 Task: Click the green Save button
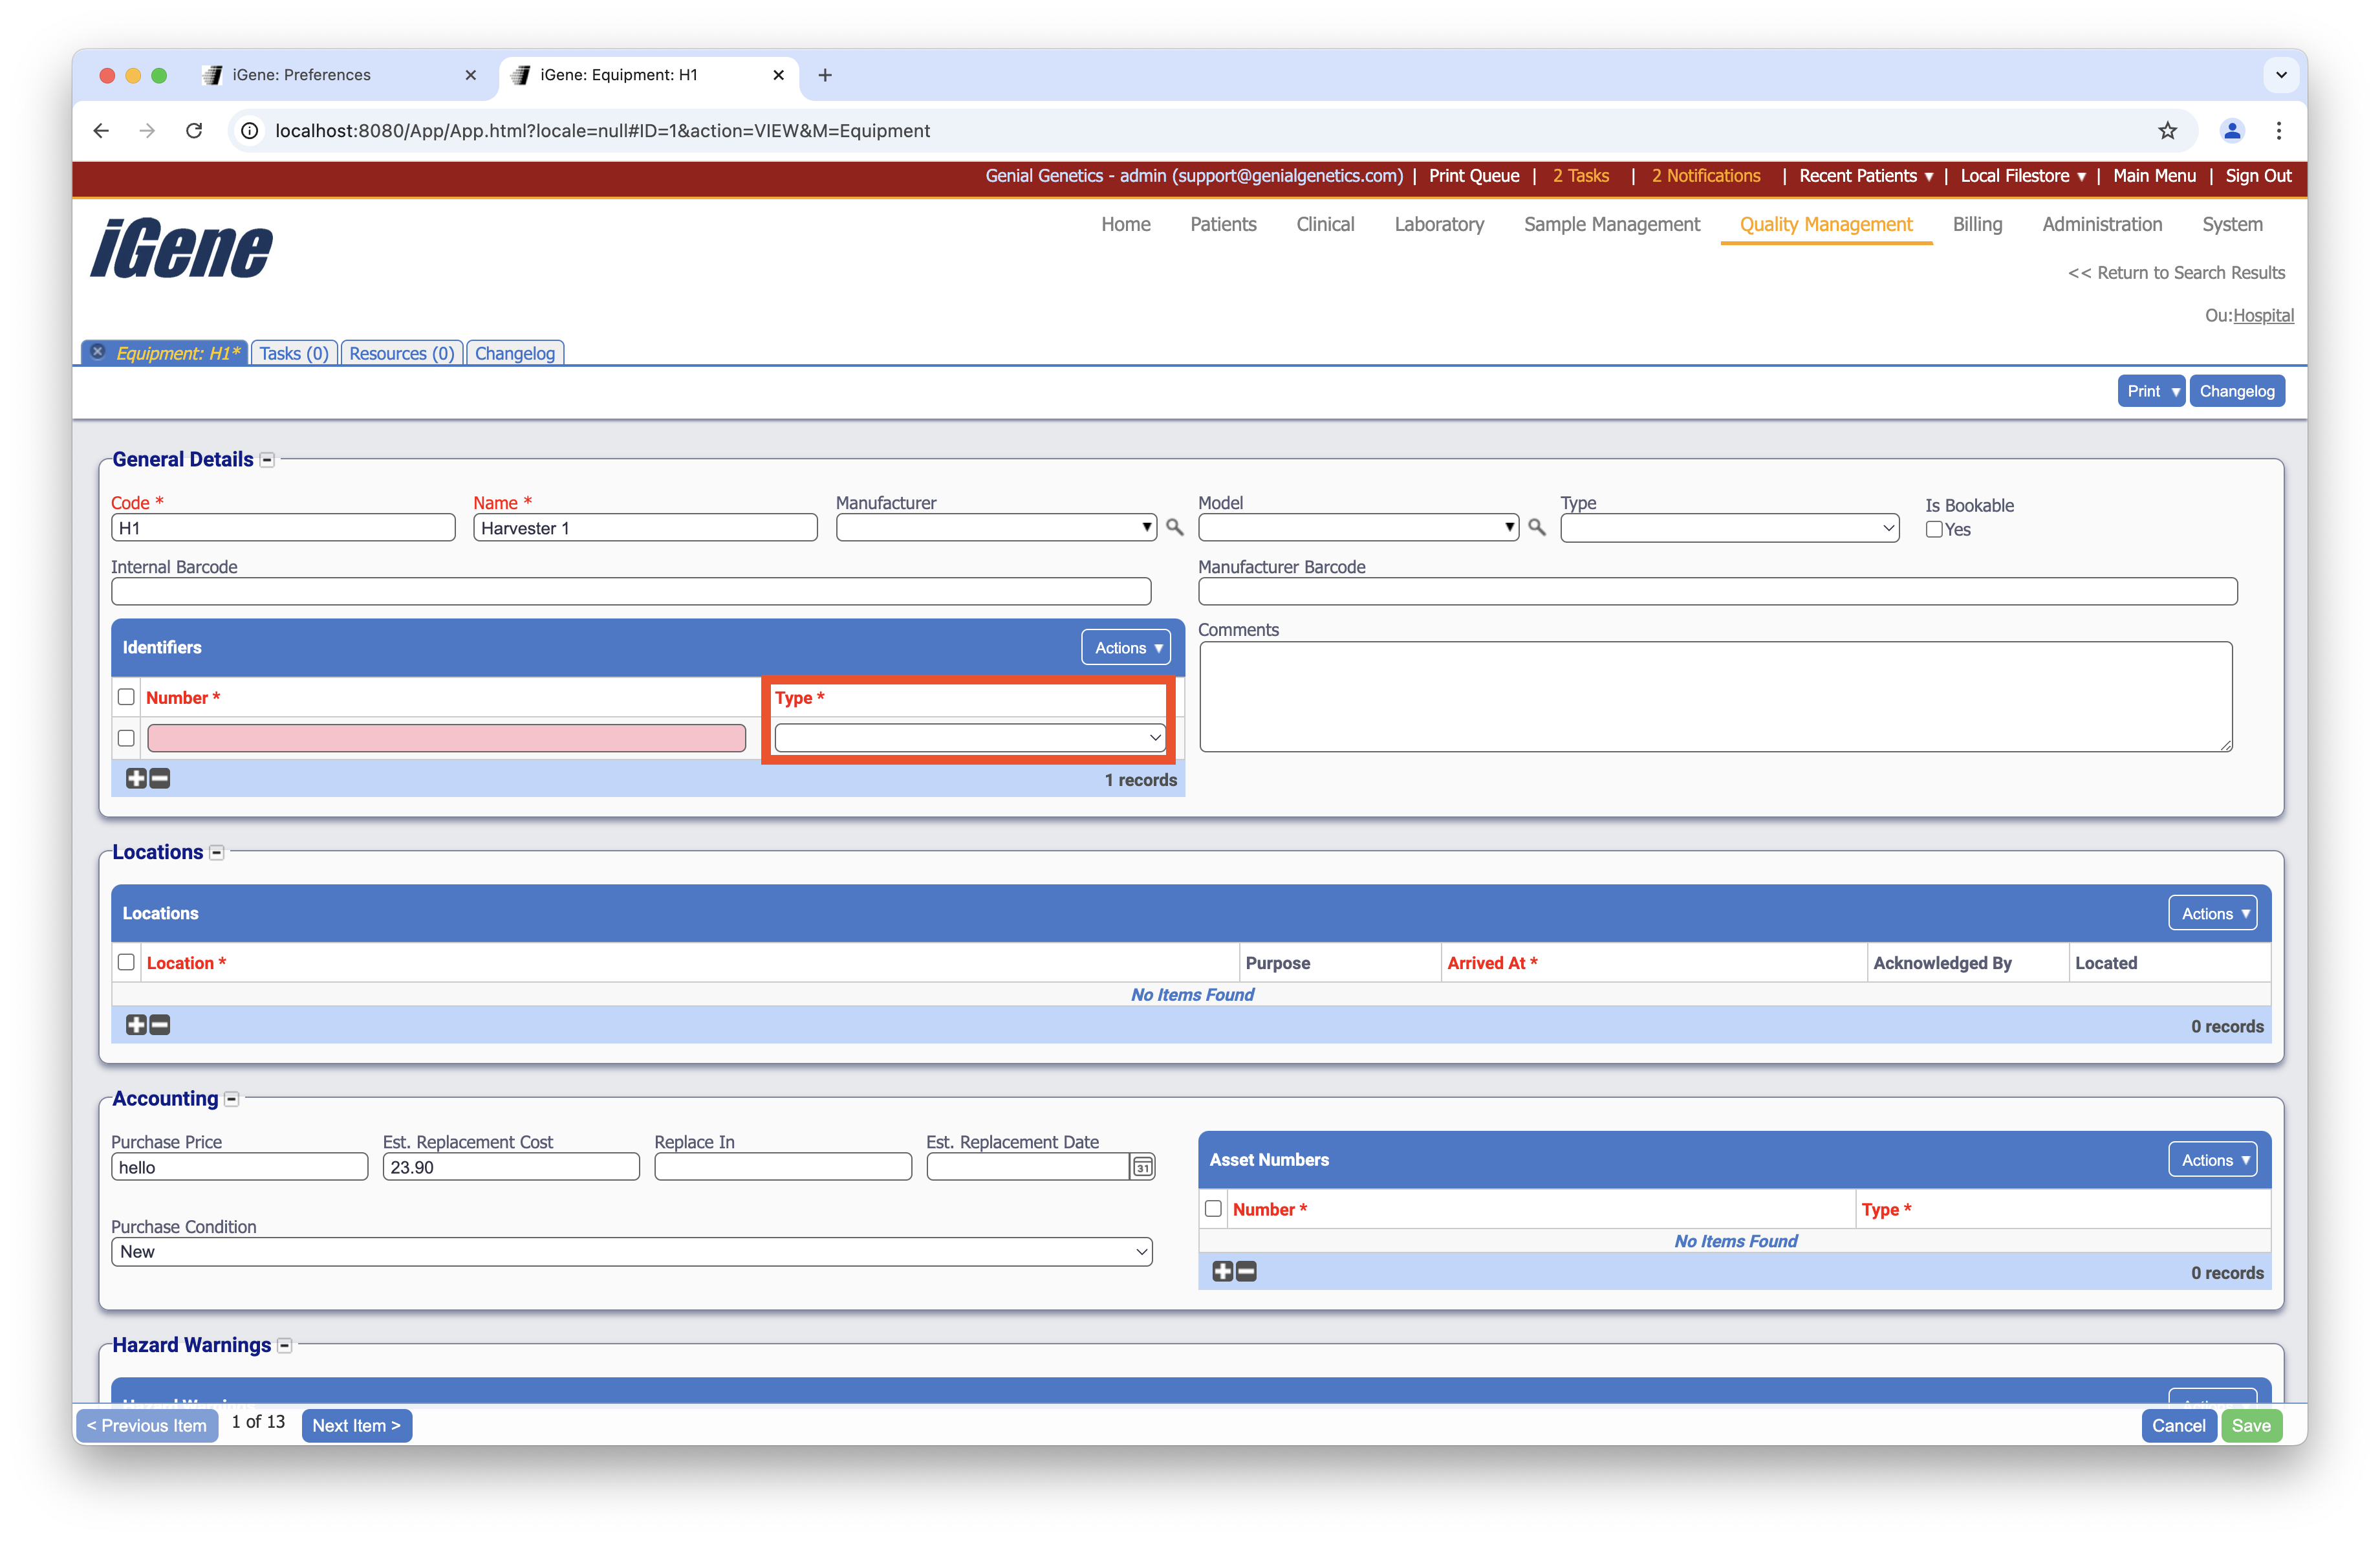tap(2251, 1426)
